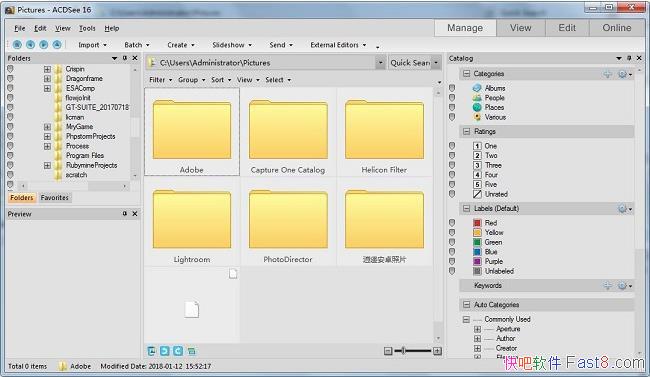Switch to View mode tab
This screenshot has height=377, width=650.
click(521, 28)
